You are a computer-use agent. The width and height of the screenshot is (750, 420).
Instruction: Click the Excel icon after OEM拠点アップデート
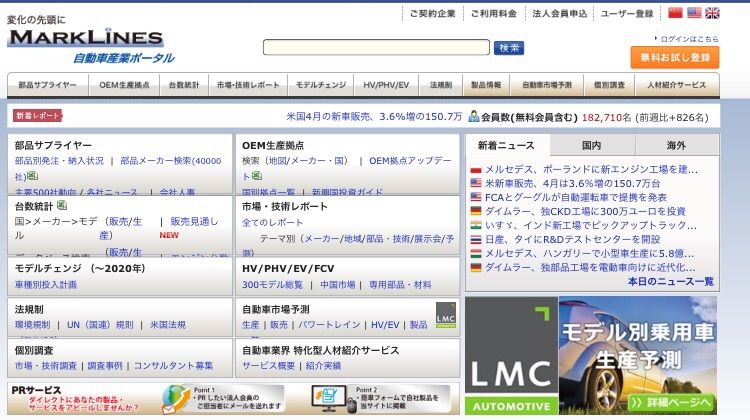click(x=257, y=176)
